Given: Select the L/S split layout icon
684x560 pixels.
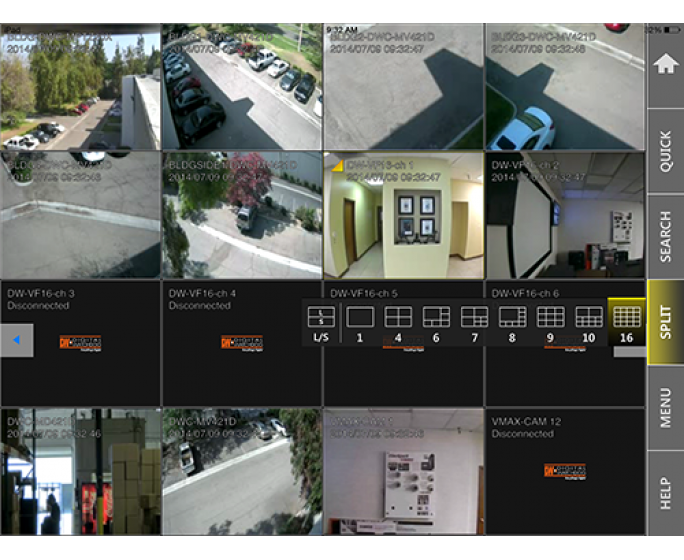Looking at the screenshot, I should (x=321, y=324).
